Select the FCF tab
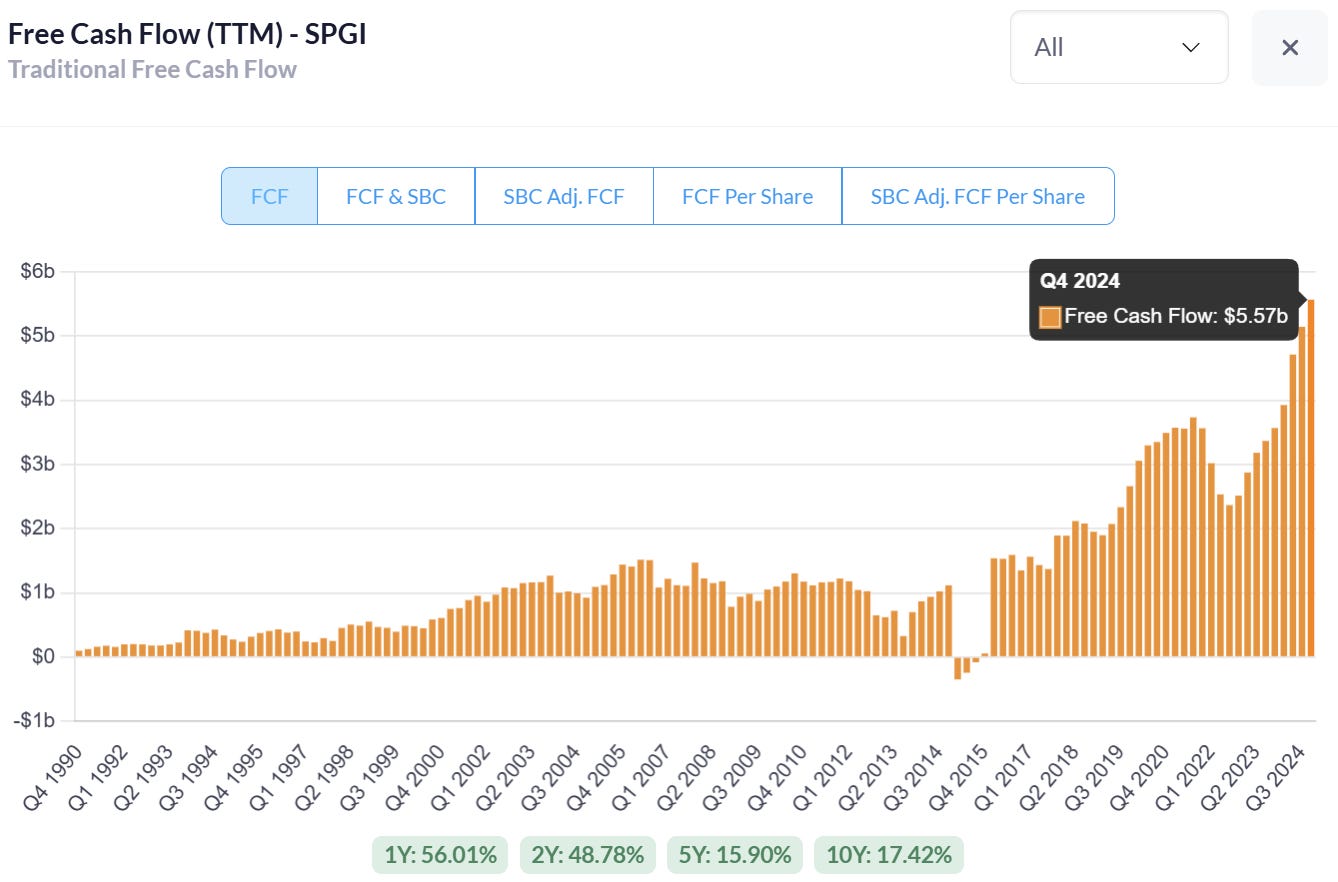This screenshot has width=1338, height=882. pos(270,196)
